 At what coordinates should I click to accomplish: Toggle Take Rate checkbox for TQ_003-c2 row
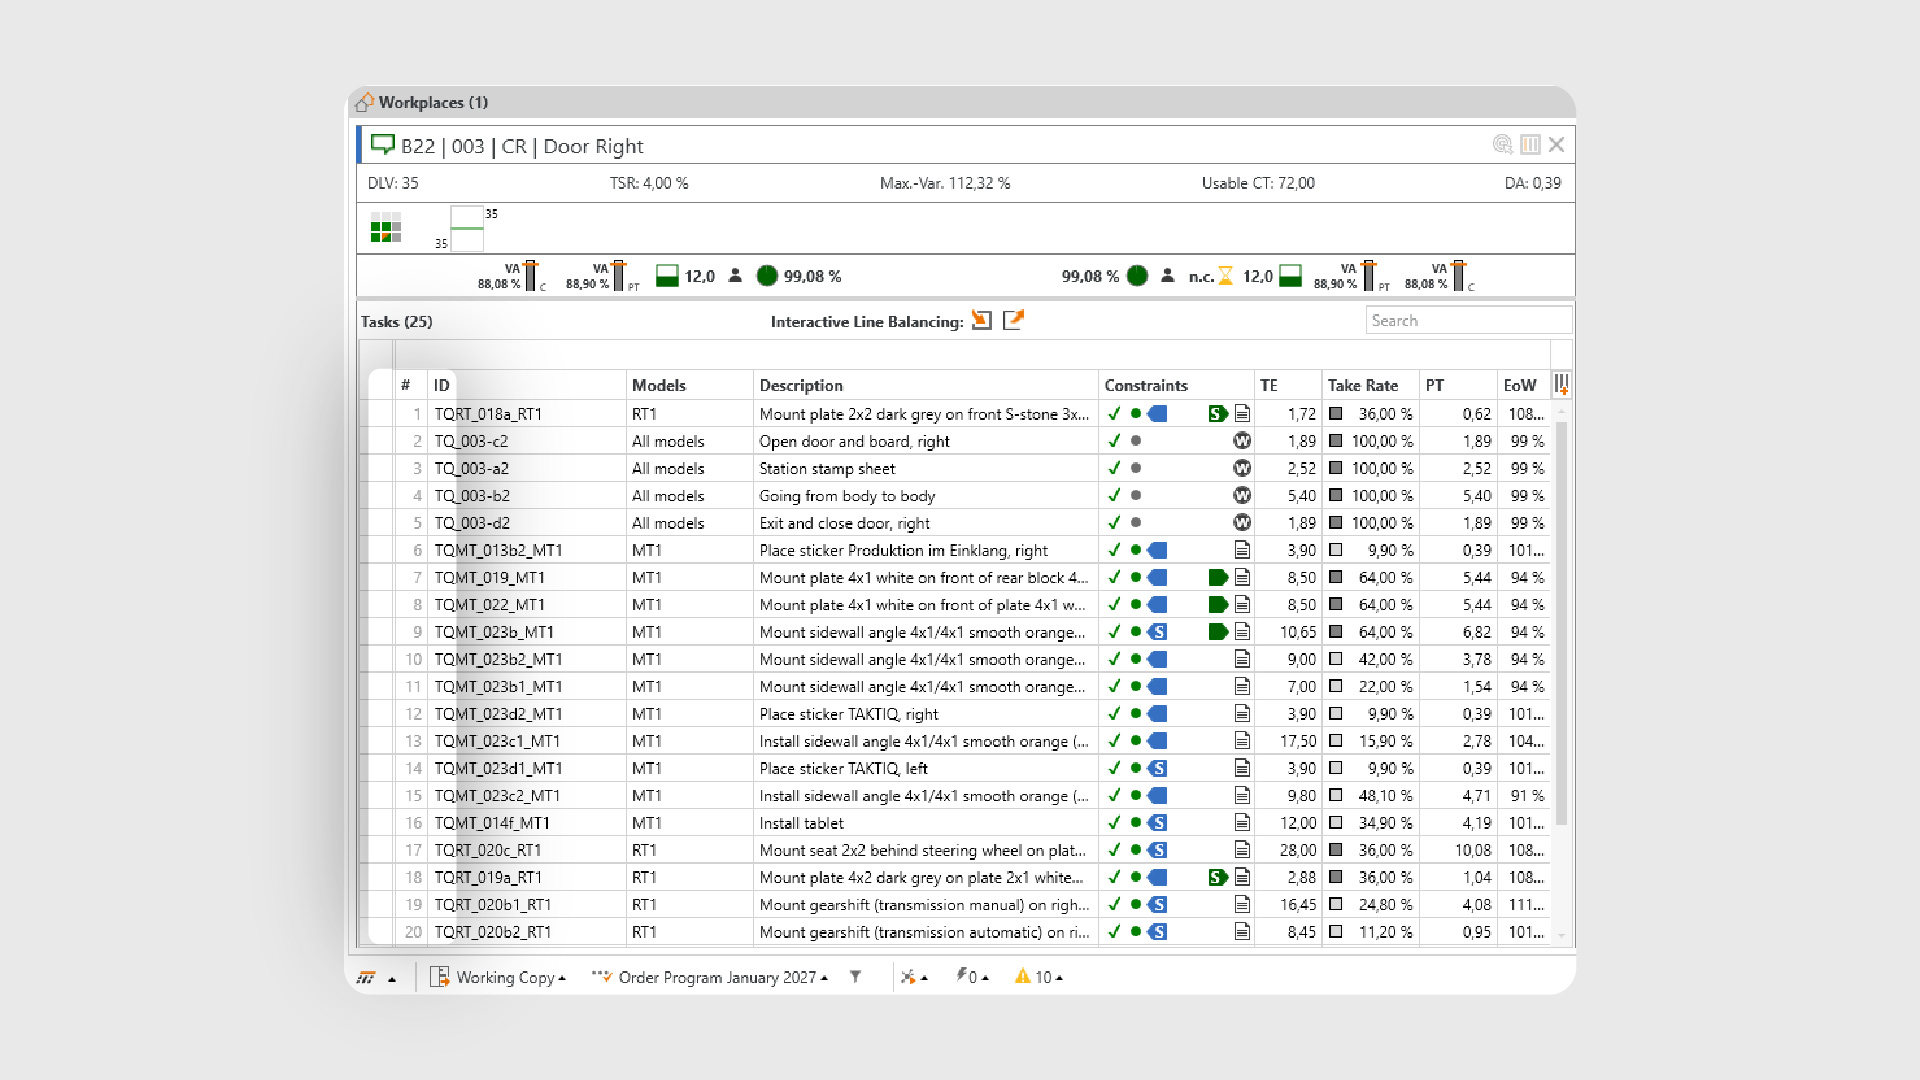click(1335, 441)
